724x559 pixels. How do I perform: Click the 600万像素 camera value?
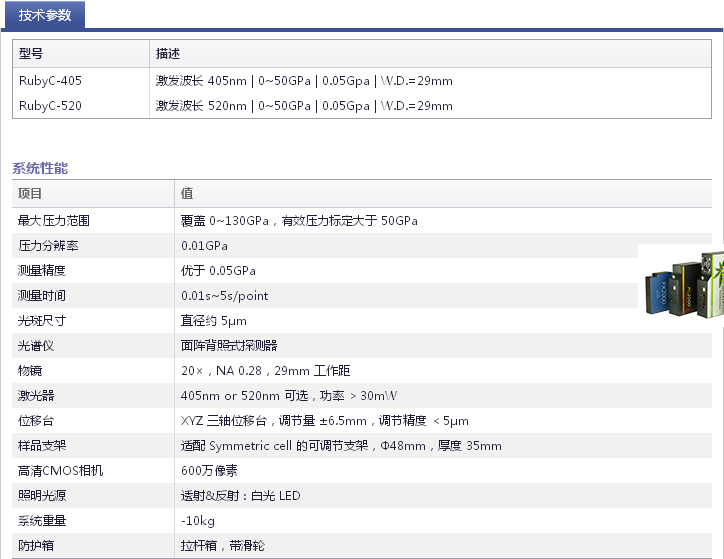coord(209,471)
